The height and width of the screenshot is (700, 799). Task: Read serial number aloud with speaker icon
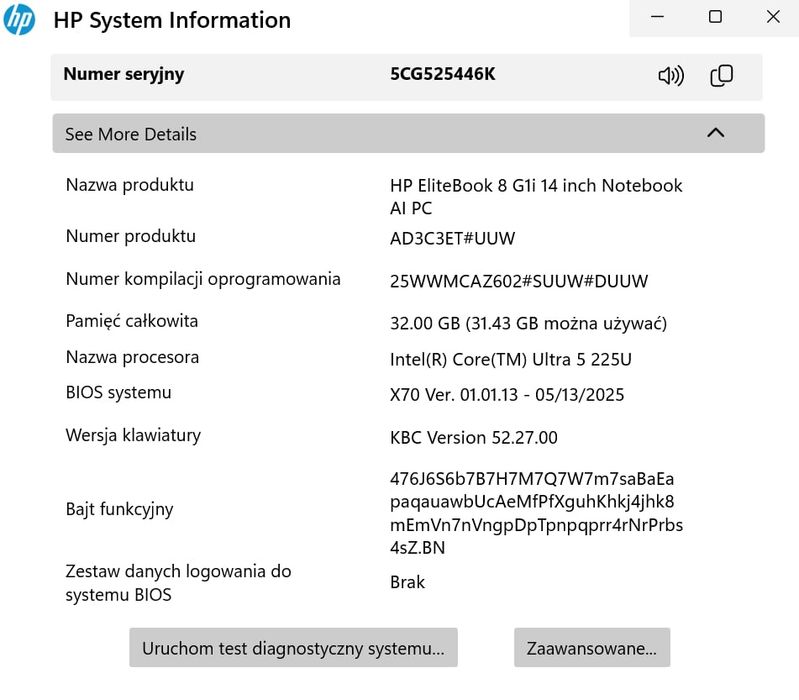(671, 76)
